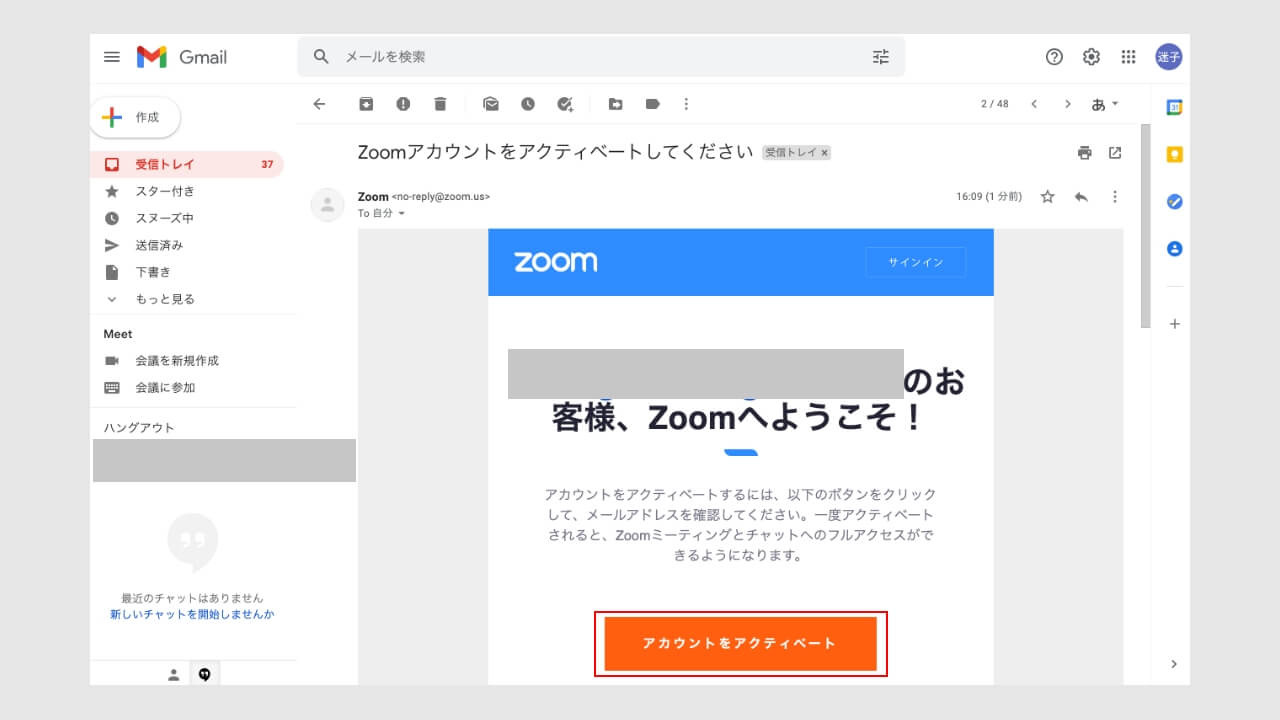Image resolution: width=1280 pixels, height=720 pixels.
Task: Click the email vertical scrollbar
Action: point(1145,227)
